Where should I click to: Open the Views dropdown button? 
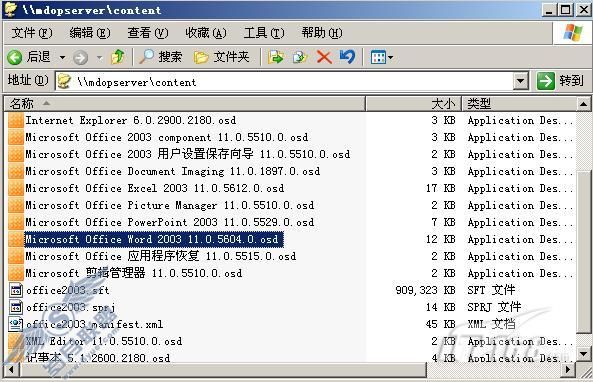click(x=382, y=57)
